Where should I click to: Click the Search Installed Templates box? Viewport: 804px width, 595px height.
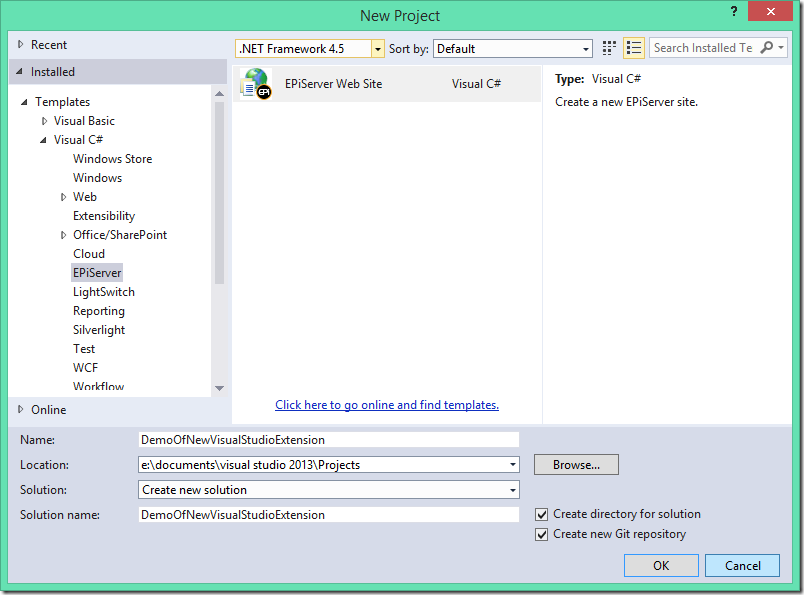705,48
